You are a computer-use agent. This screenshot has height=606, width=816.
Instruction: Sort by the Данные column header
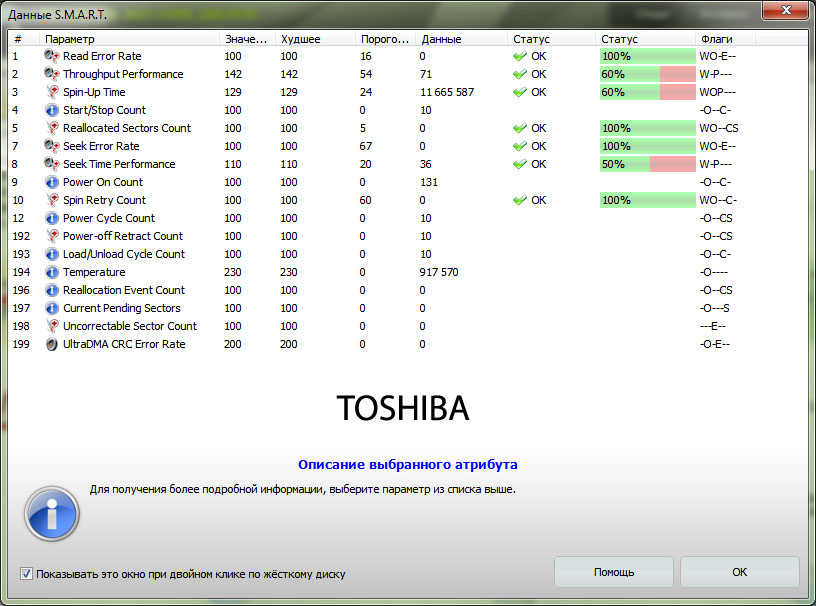tap(461, 39)
